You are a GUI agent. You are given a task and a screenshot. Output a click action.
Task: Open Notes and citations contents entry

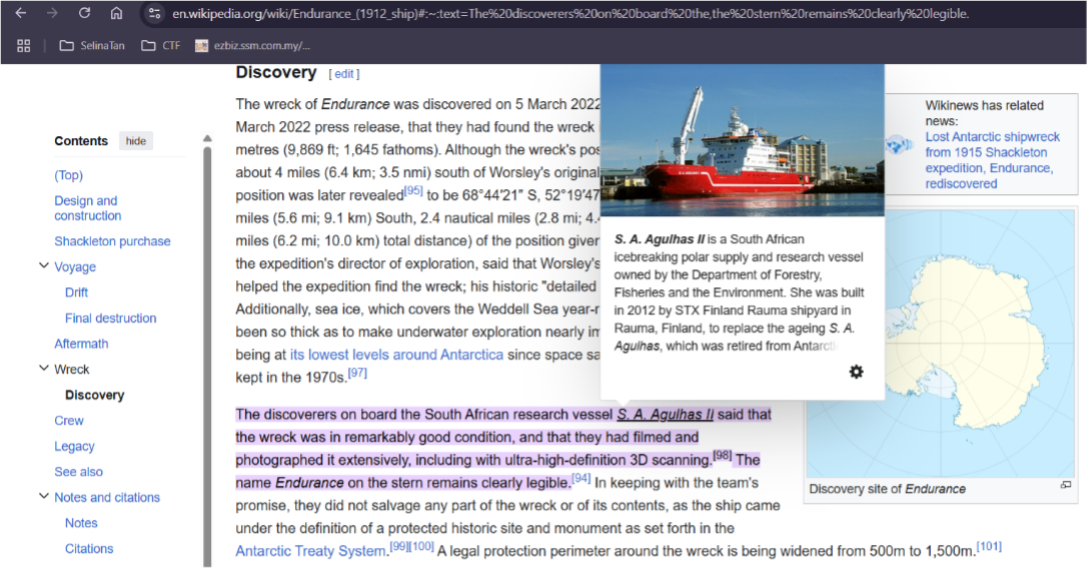tap(107, 497)
